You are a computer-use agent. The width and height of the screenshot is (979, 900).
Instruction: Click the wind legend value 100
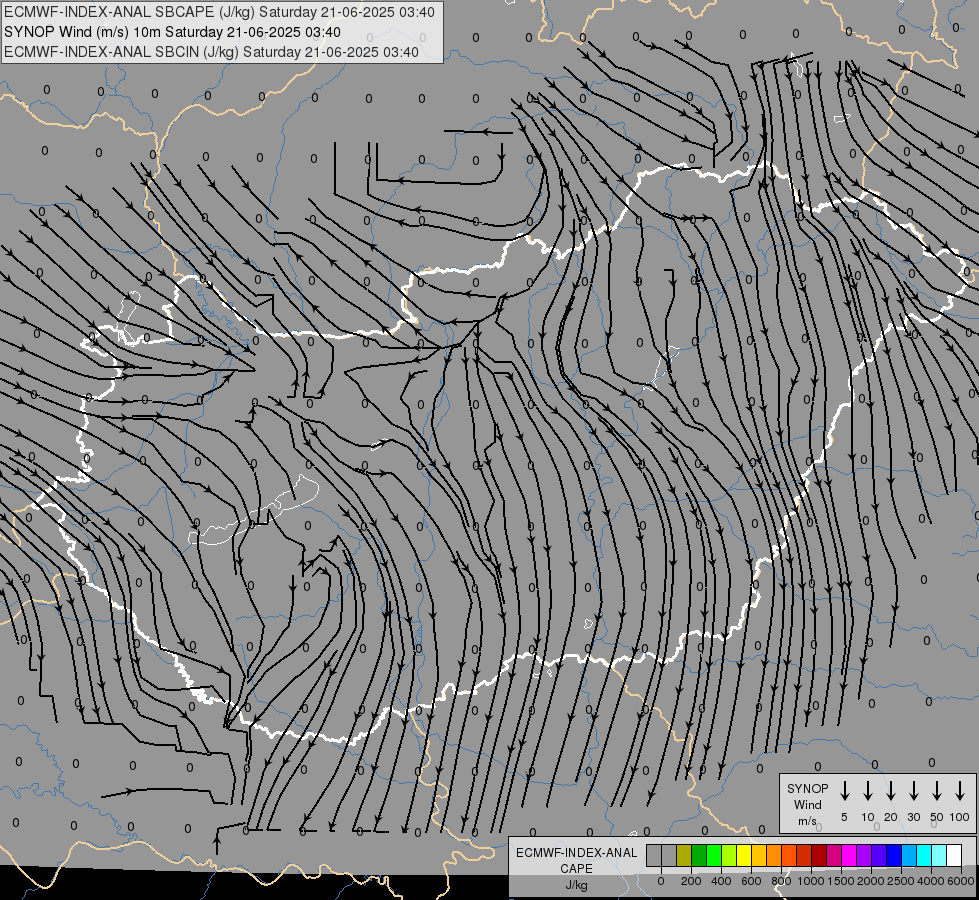(960, 817)
